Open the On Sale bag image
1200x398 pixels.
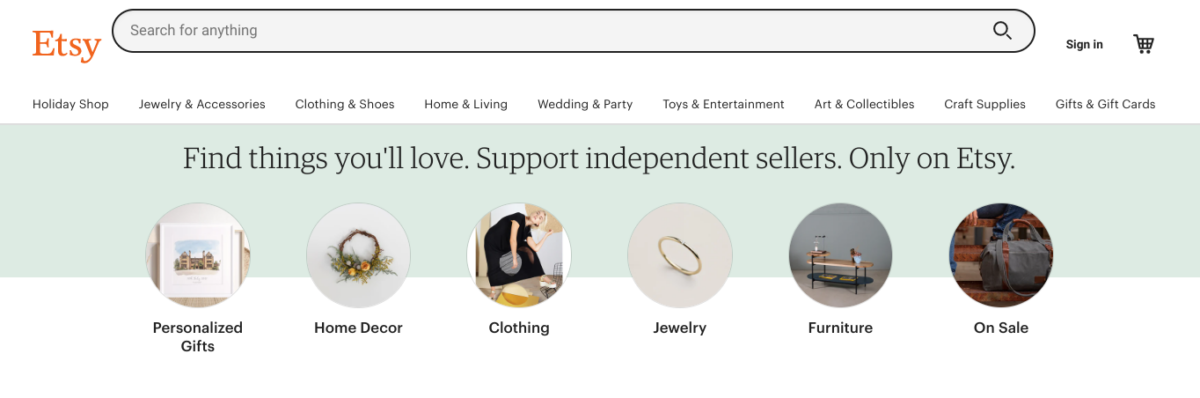click(x=1001, y=255)
